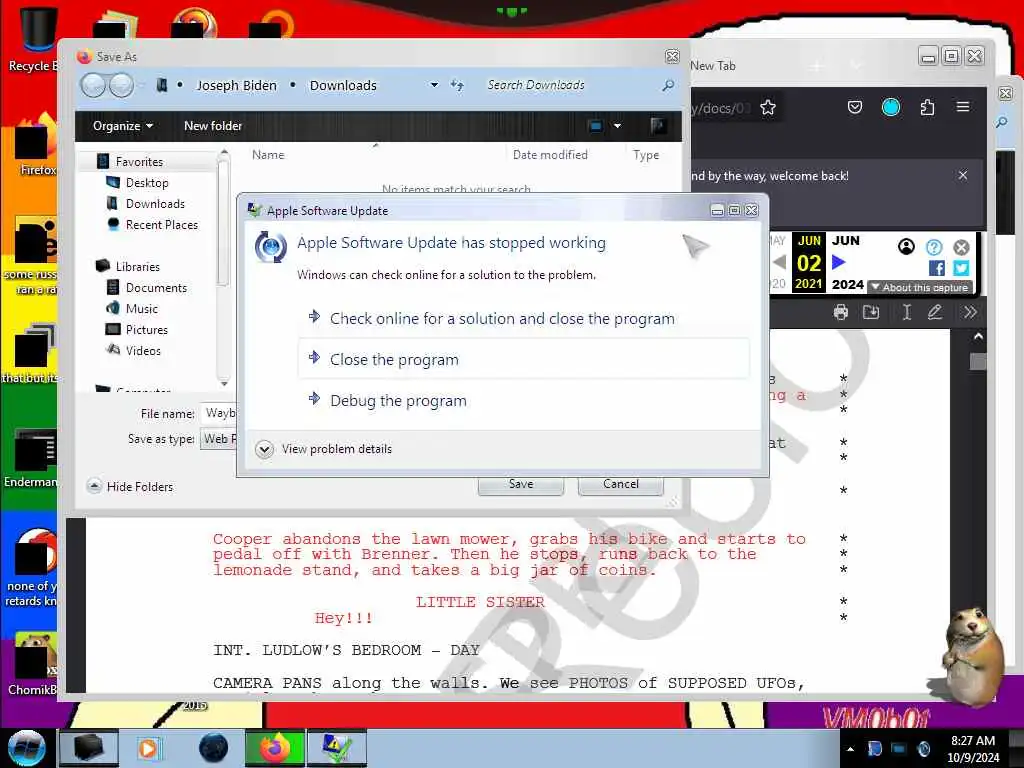Viewport: 1024px width, 768px height.
Task: Open the Save as type combo box
Action: (219, 439)
